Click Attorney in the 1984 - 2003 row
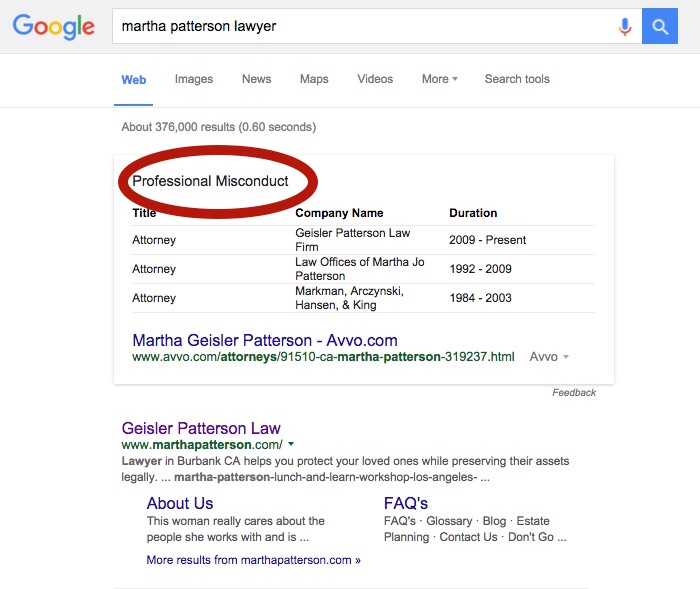Viewport: 700px width, 589px height. pyautogui.click(x=154, y=298)
